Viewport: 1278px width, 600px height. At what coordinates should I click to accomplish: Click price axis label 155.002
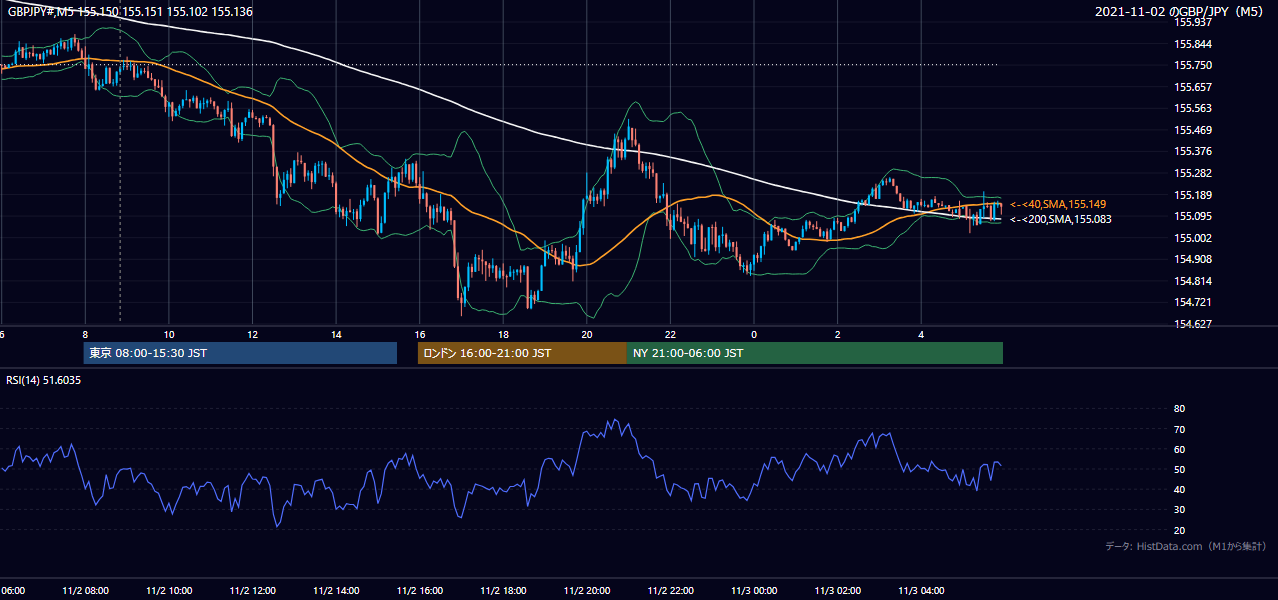click(1193, 238)
